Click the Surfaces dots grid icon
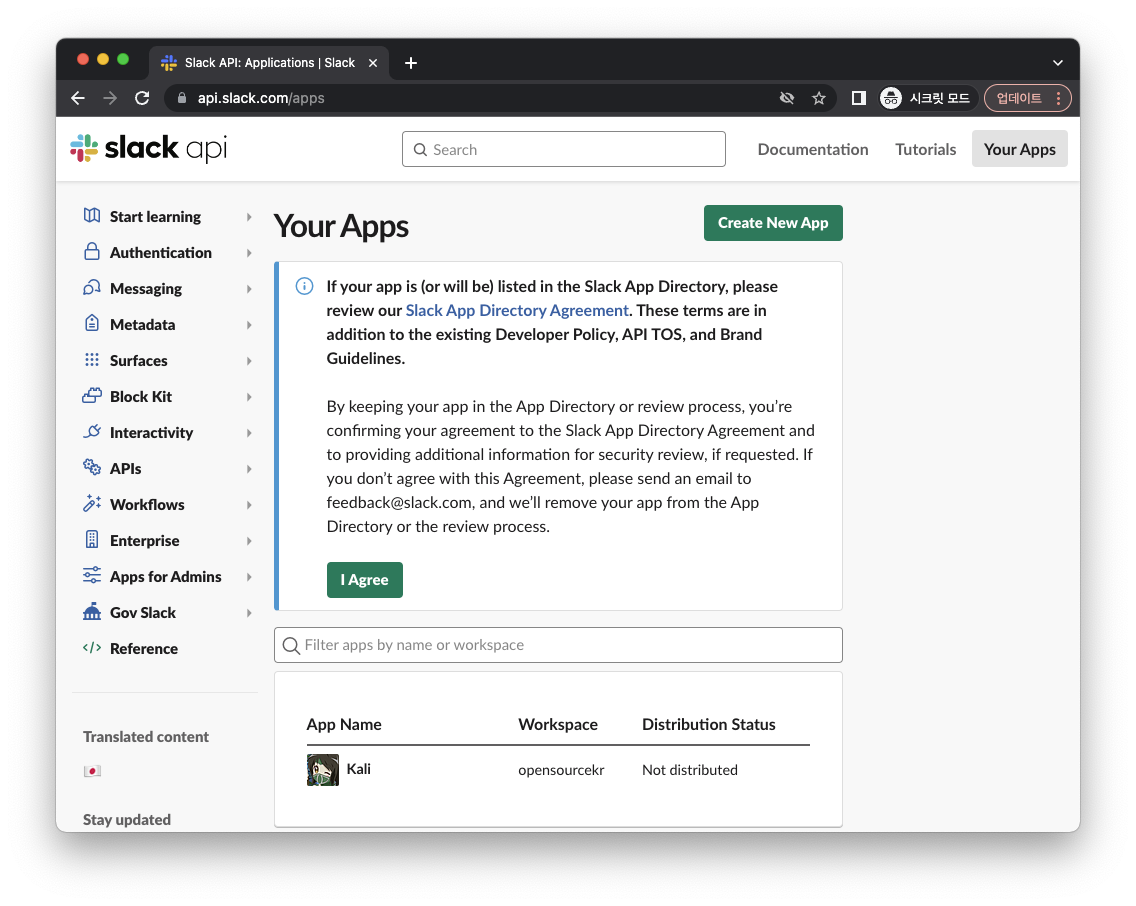The width and height of the screenshot is (1136, 906). tap(92, 359)
